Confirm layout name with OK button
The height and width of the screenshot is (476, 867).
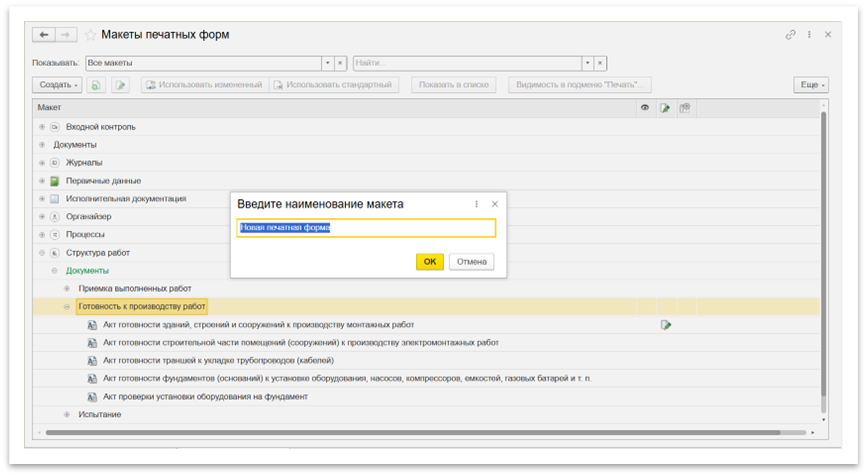coord(429,262)
